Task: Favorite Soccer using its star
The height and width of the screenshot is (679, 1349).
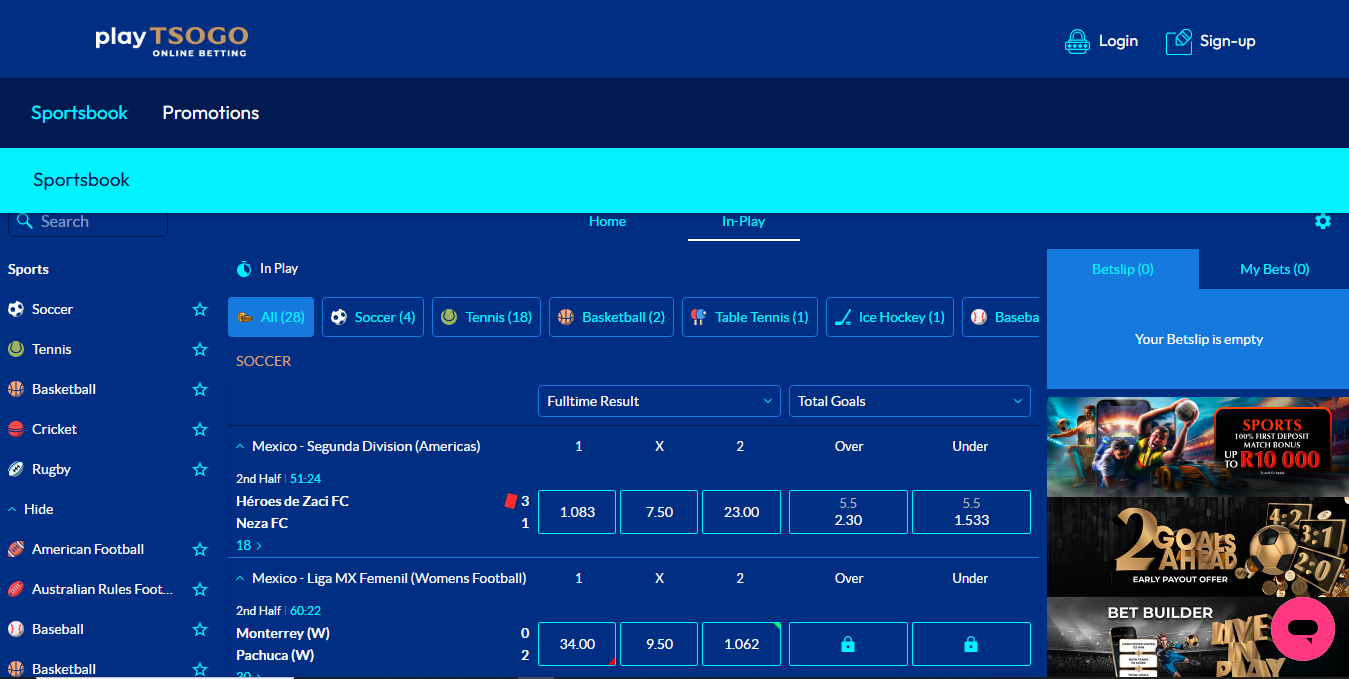Action: click(x=200, y=310)
